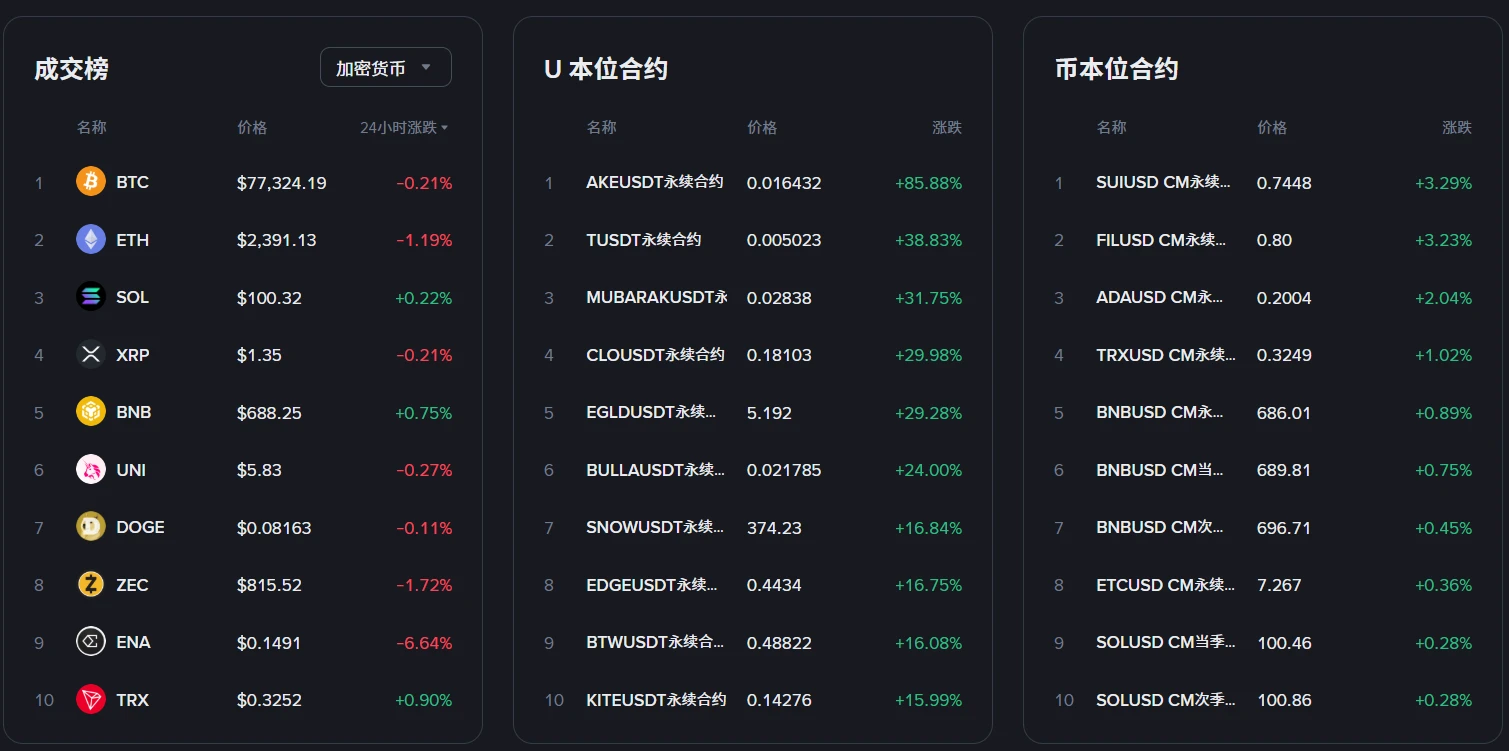This screenshot has width=1509, height=751.
Task: Click 价格 header in 币本位合约
Action: pyautogui.click(x=1272, y=128)
